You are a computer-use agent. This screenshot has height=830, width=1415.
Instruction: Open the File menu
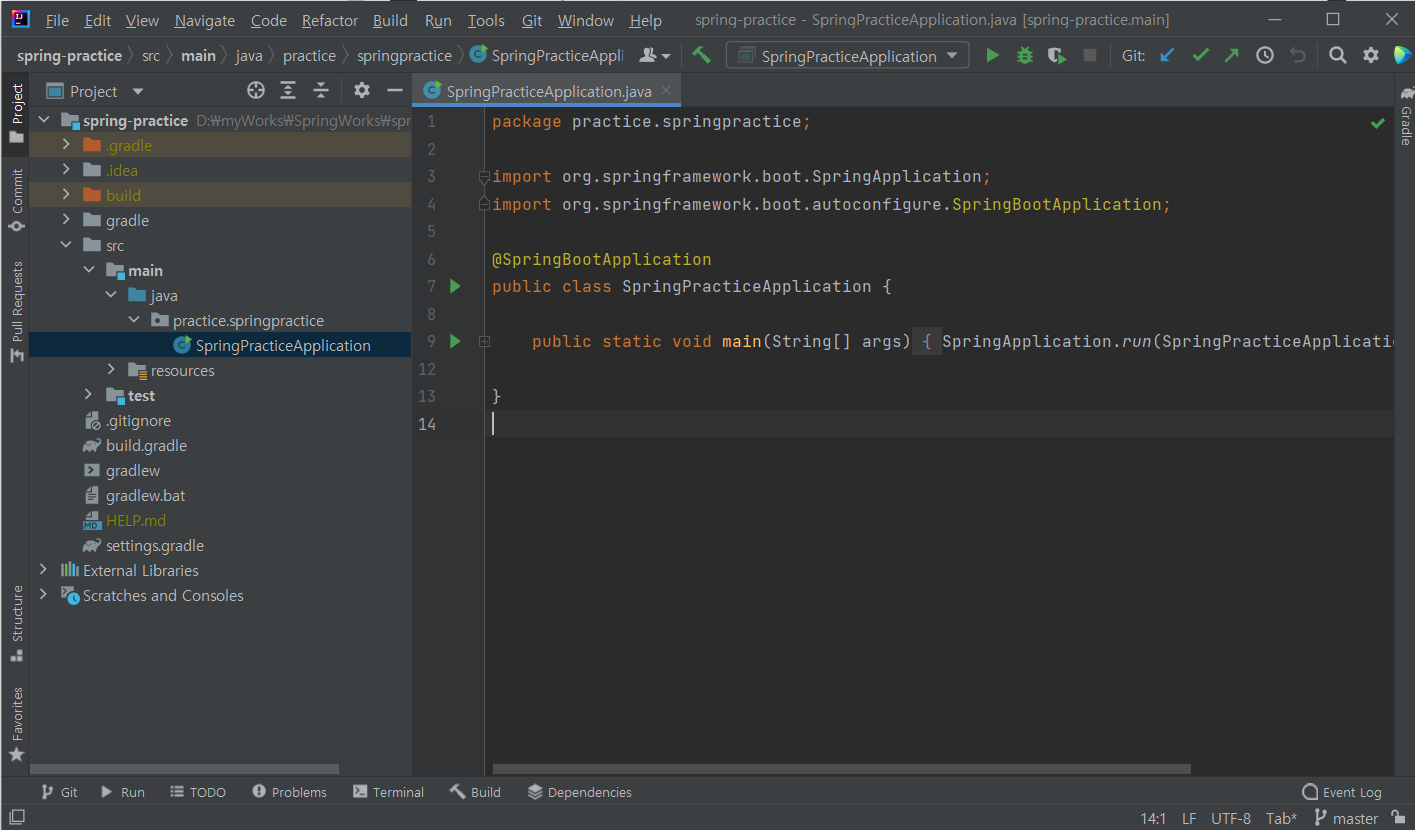pos(57,20)
